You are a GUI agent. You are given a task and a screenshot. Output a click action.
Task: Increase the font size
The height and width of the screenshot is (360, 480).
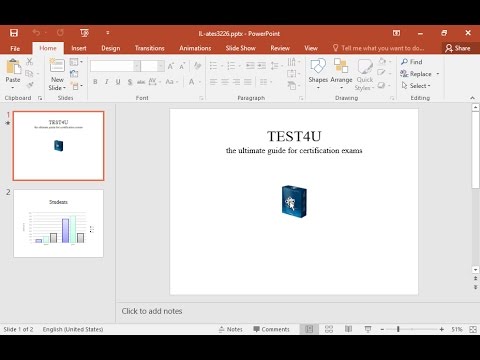point(171,66)
